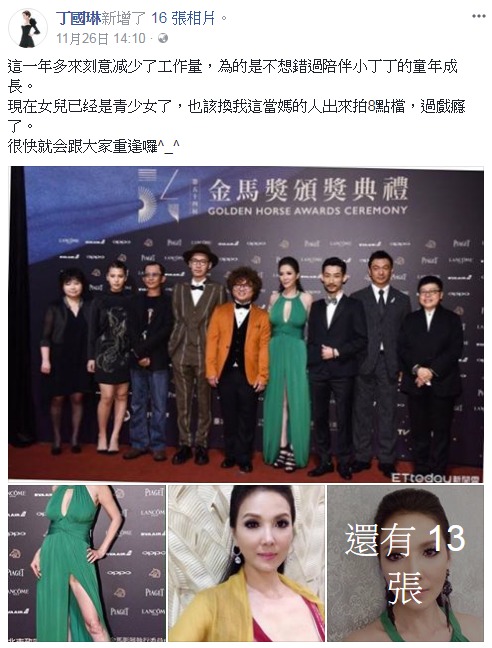Open the post options three-dots menu
Image resolution: width=492 pixels, height=648 pixels.
tap(478, 16)
